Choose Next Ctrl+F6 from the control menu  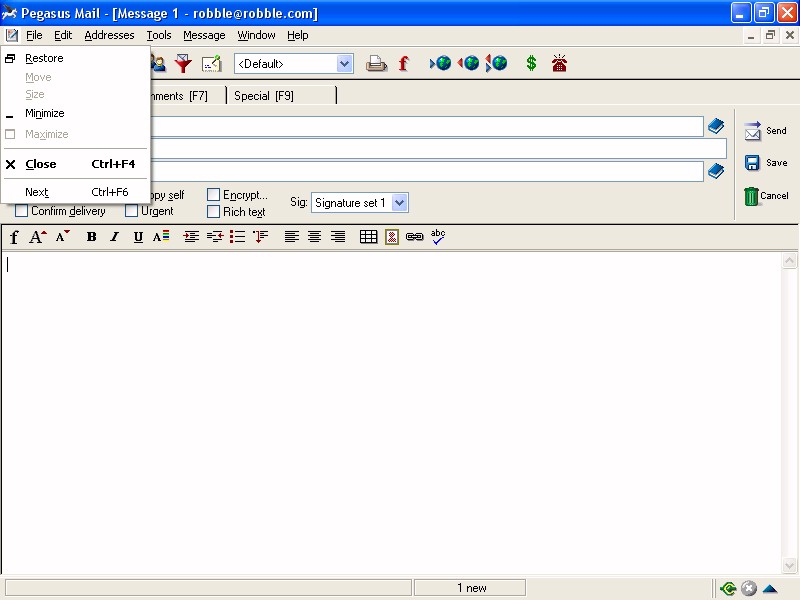[x=76, y=192]
